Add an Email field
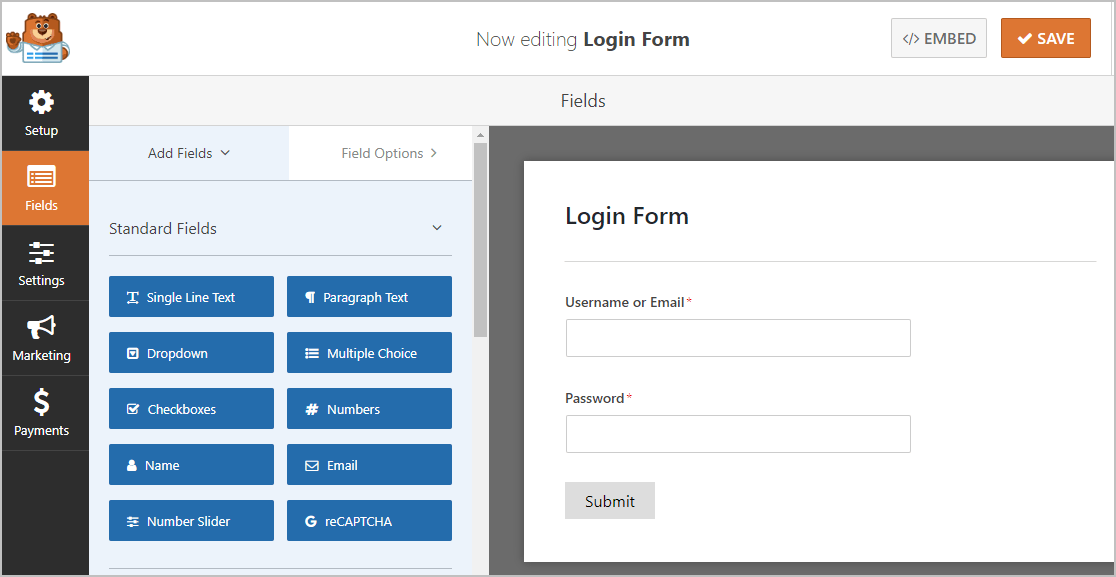 pos(369,465)
